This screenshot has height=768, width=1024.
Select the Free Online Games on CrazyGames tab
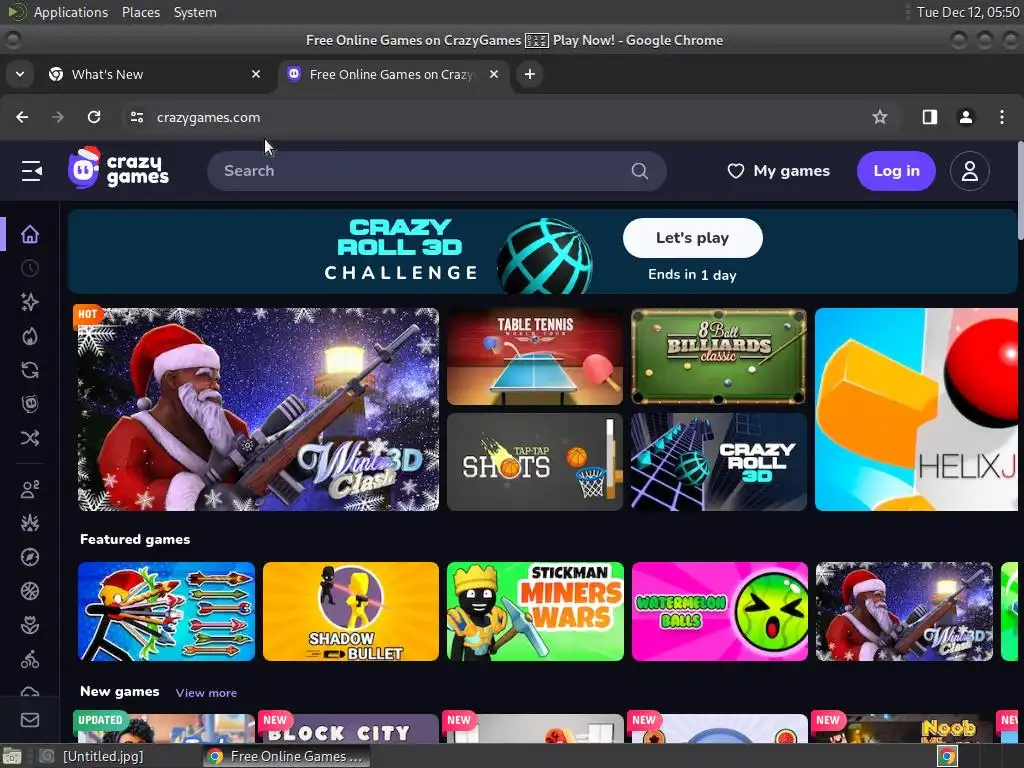(x=393, y=74)
